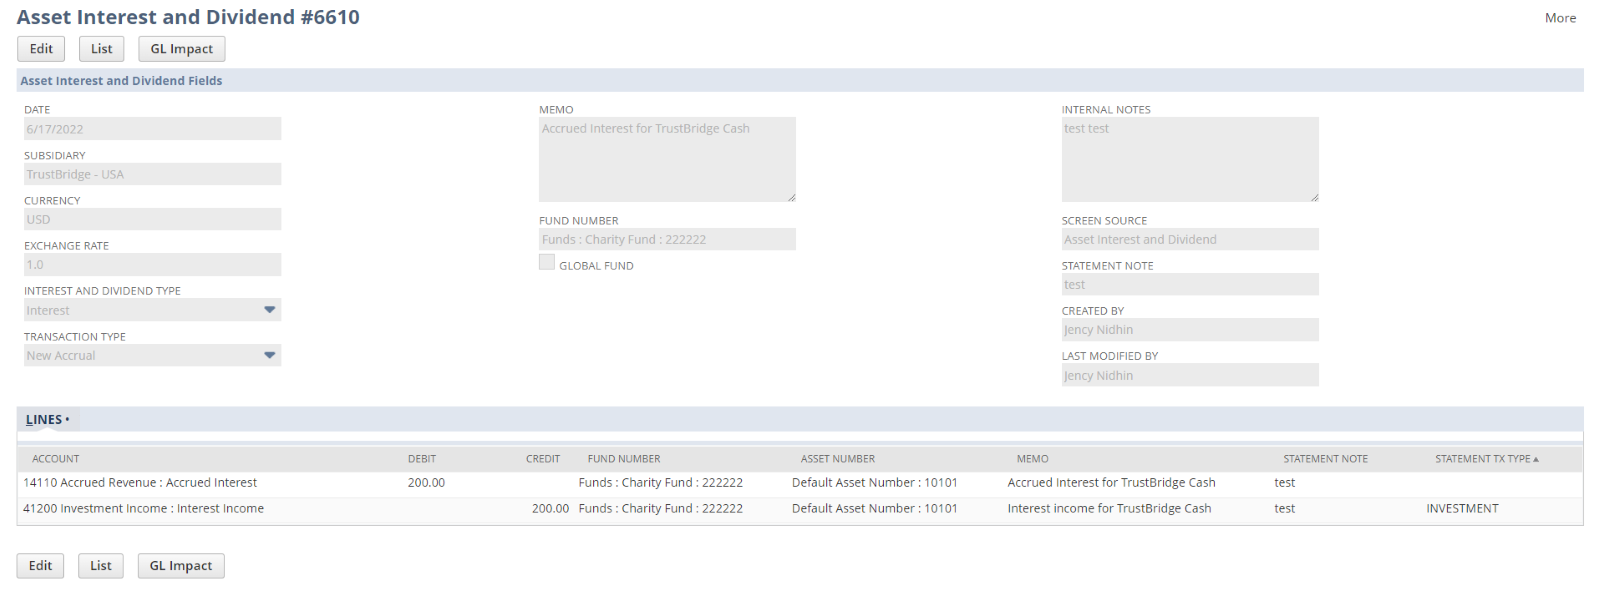Click the Internal Notes resize handle

pos(1314,197)
